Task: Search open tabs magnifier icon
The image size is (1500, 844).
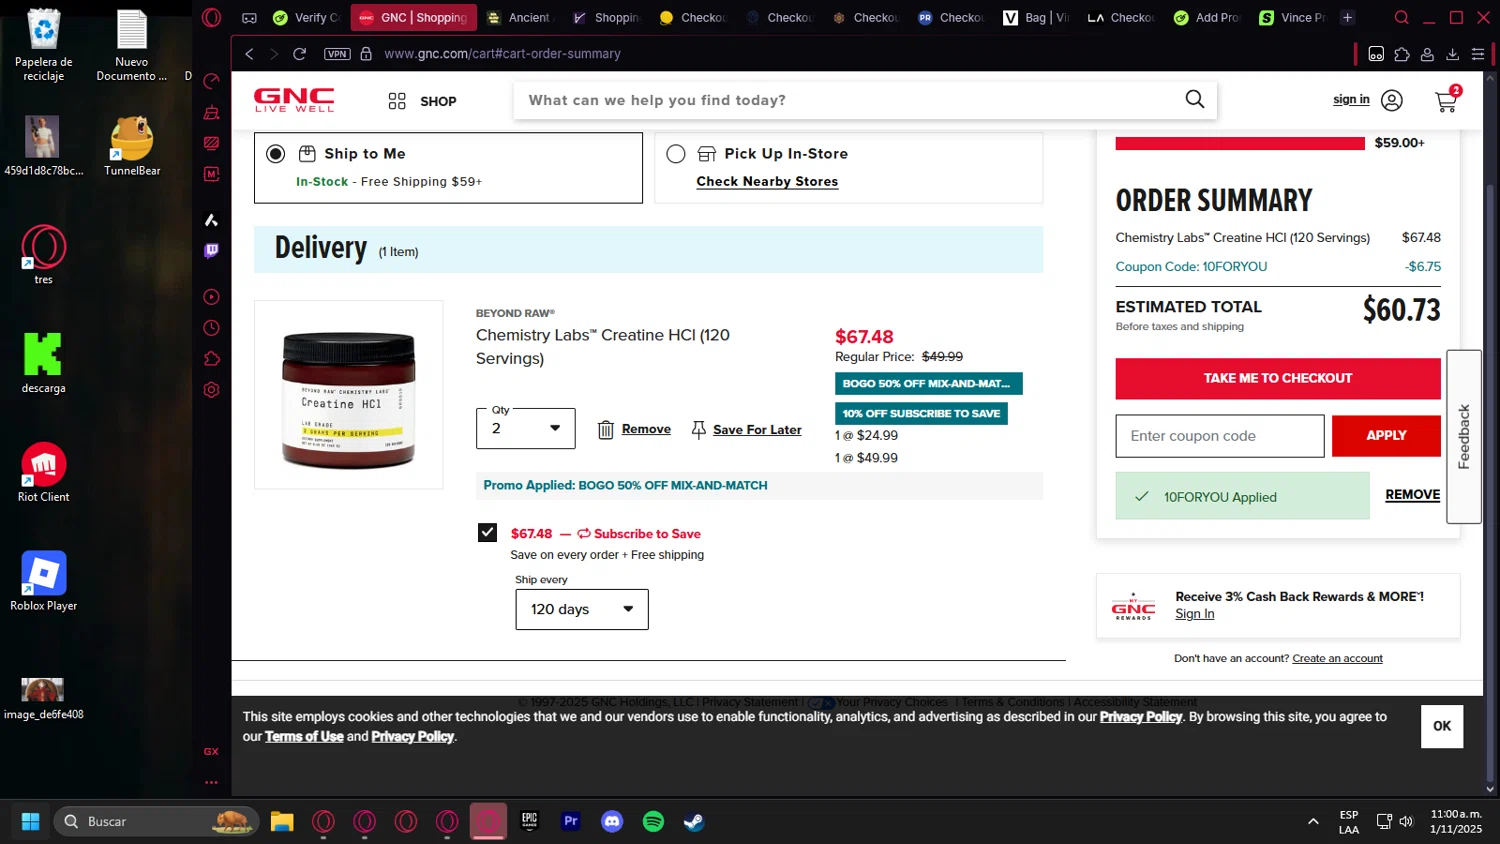Action: (1402, 17)
